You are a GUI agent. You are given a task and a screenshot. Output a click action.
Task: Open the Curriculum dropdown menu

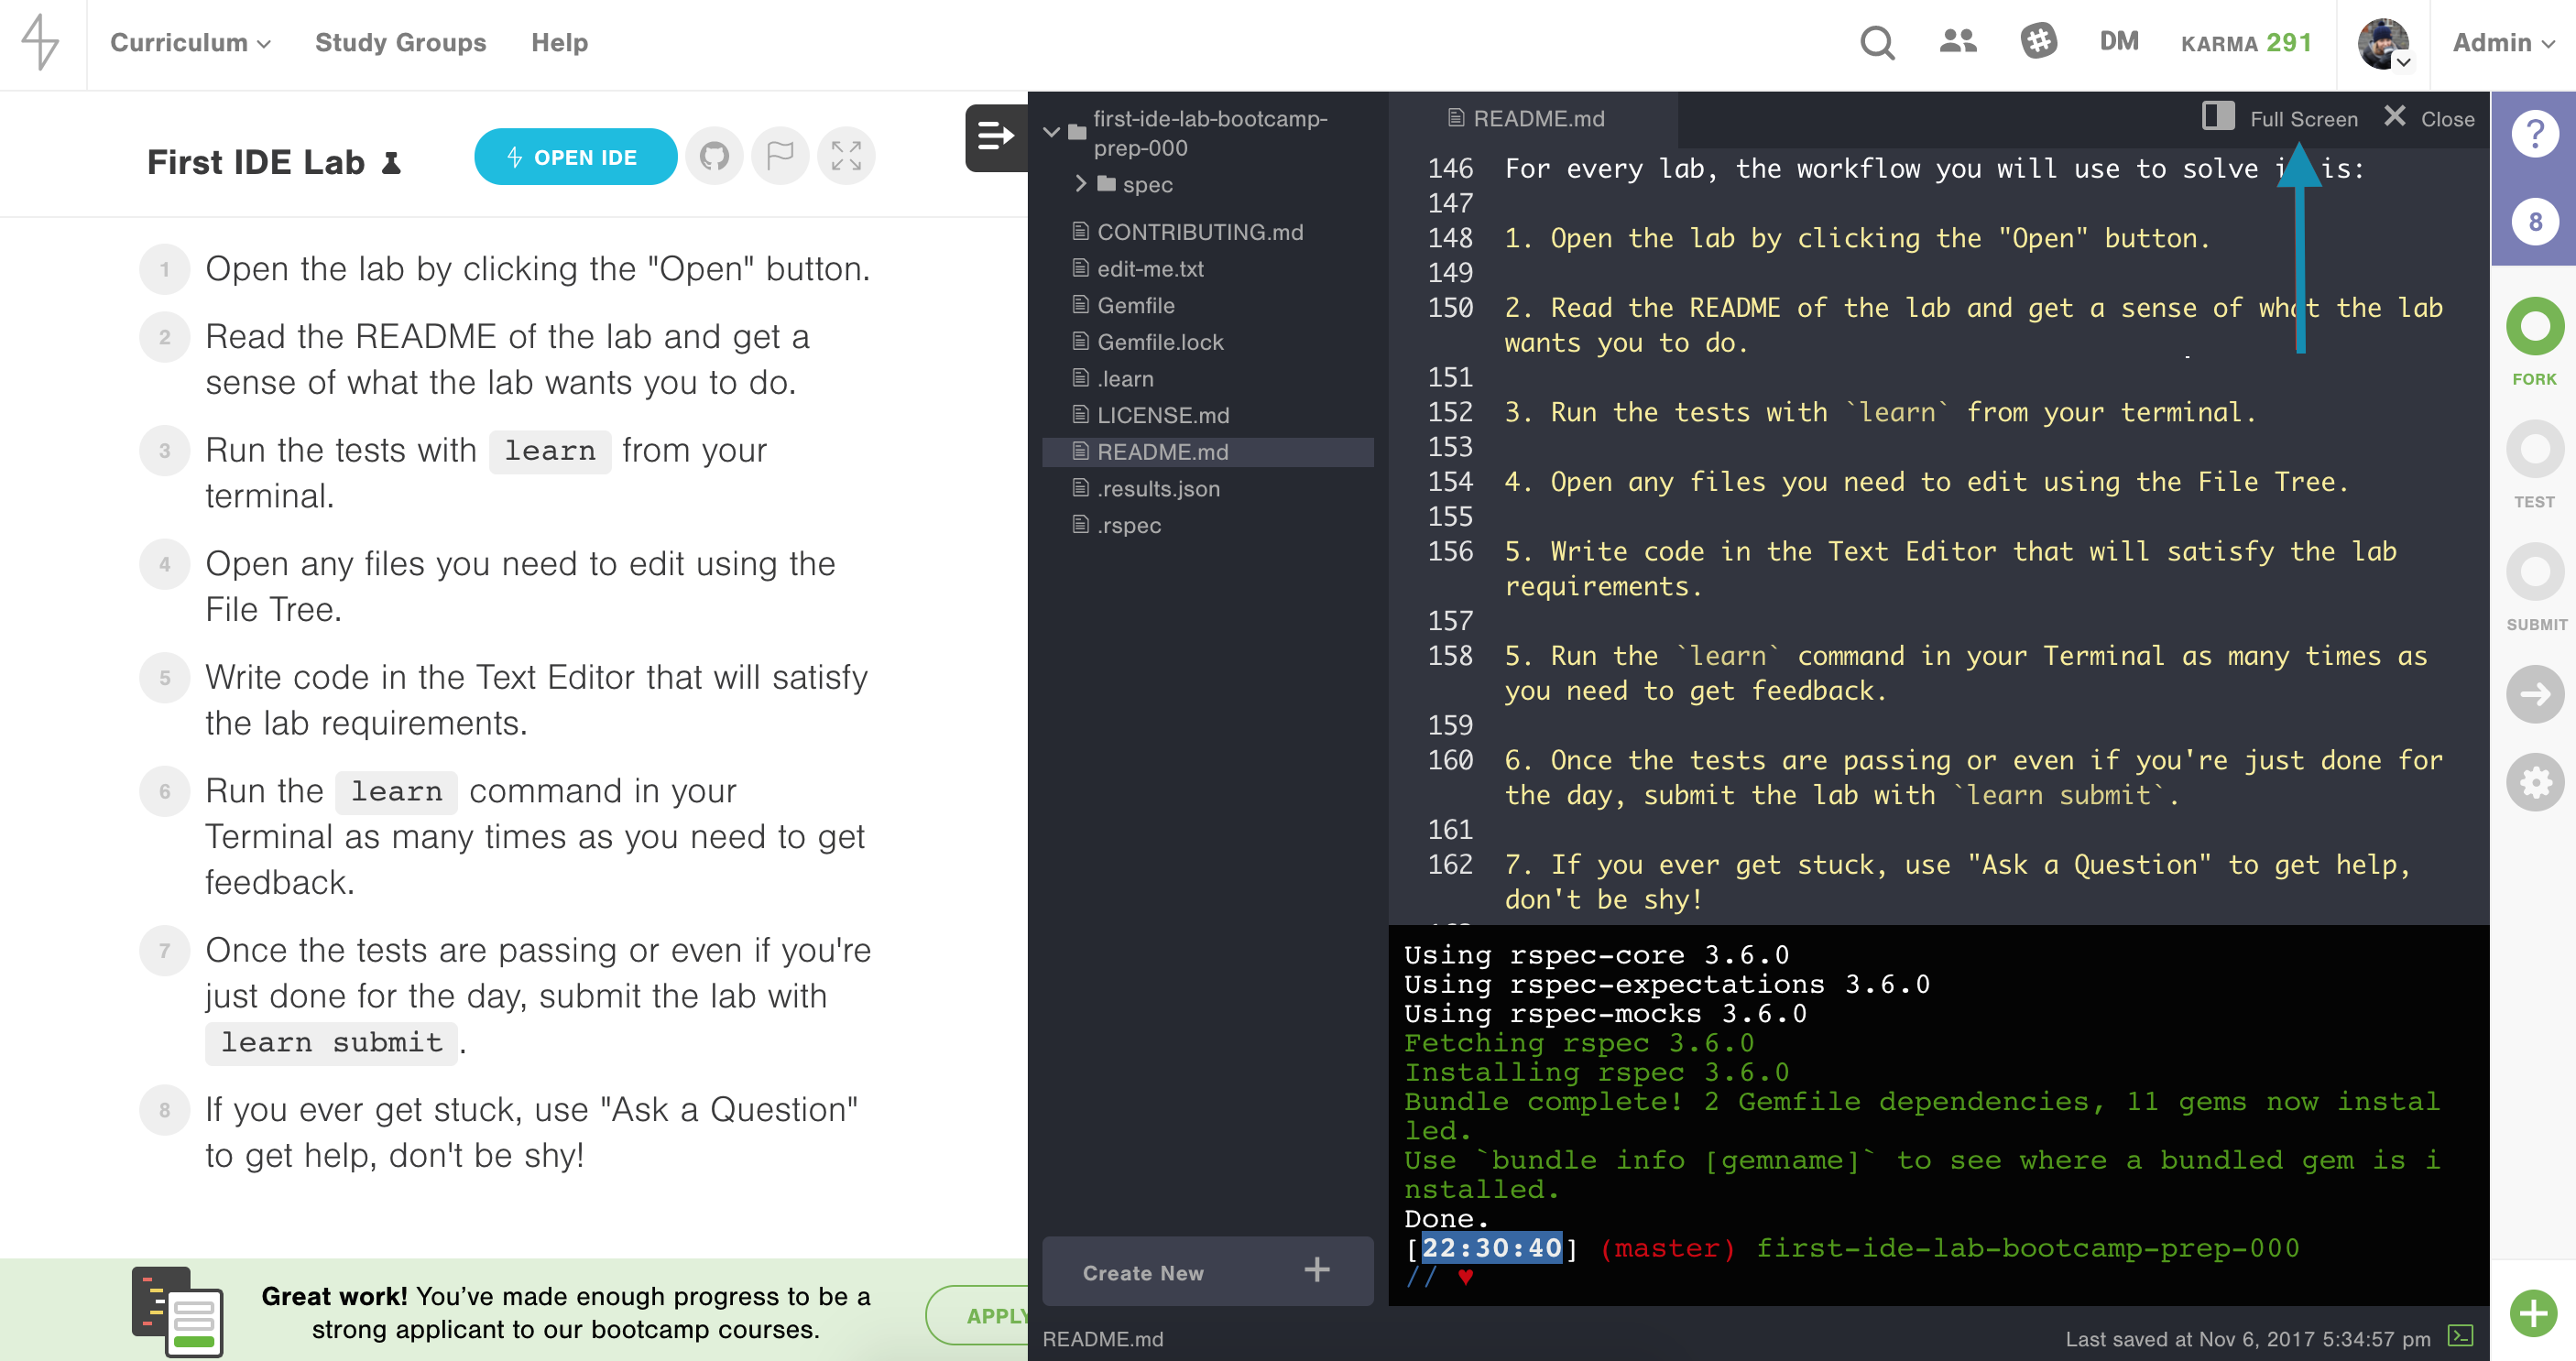point(190,43)
